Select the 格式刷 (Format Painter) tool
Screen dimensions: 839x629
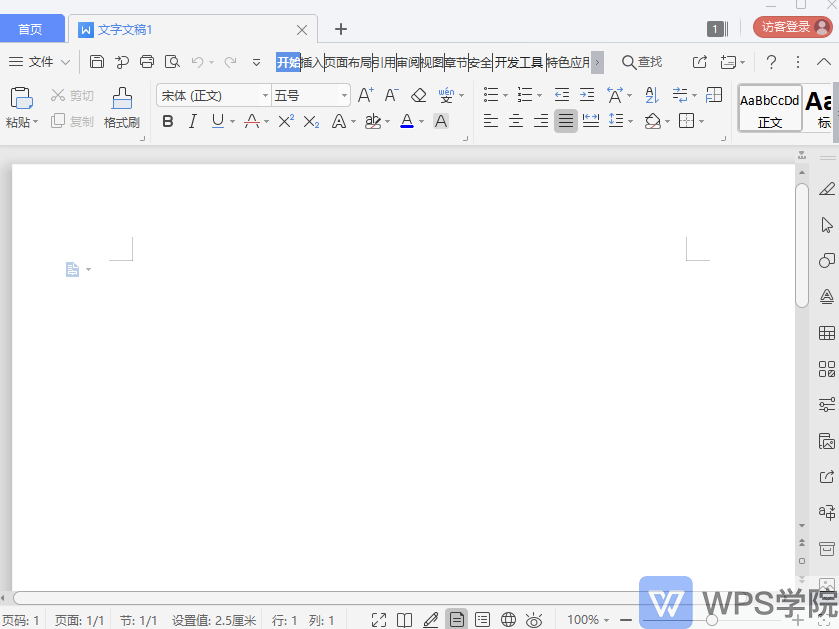tap(120, 108)
